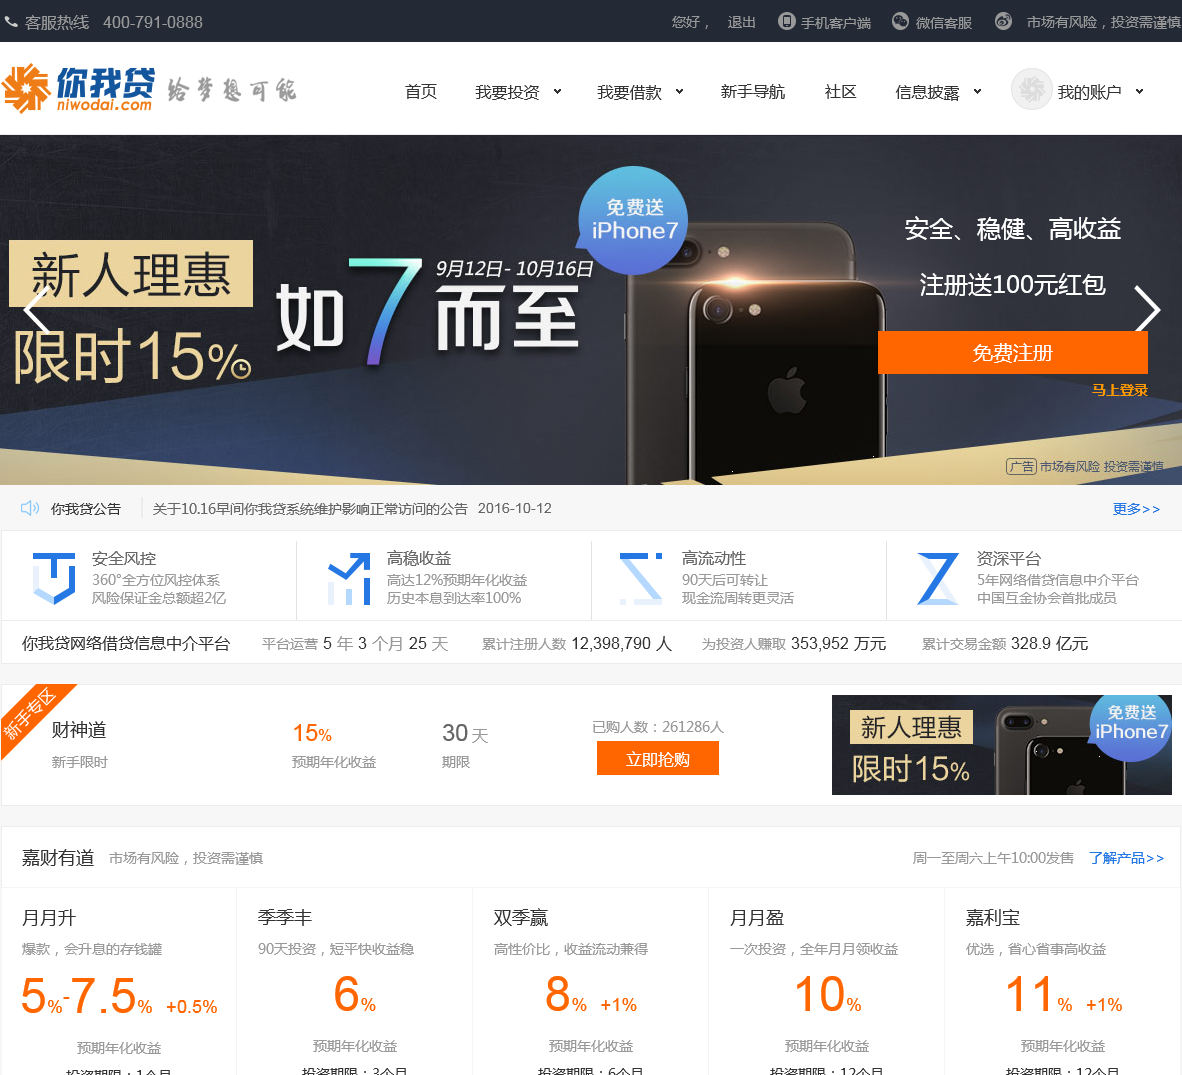Viewport: 1182px width, 1075px height.
Task: Expand the 我要投资 dropdown arrow
Action: (x=558, y=91)
